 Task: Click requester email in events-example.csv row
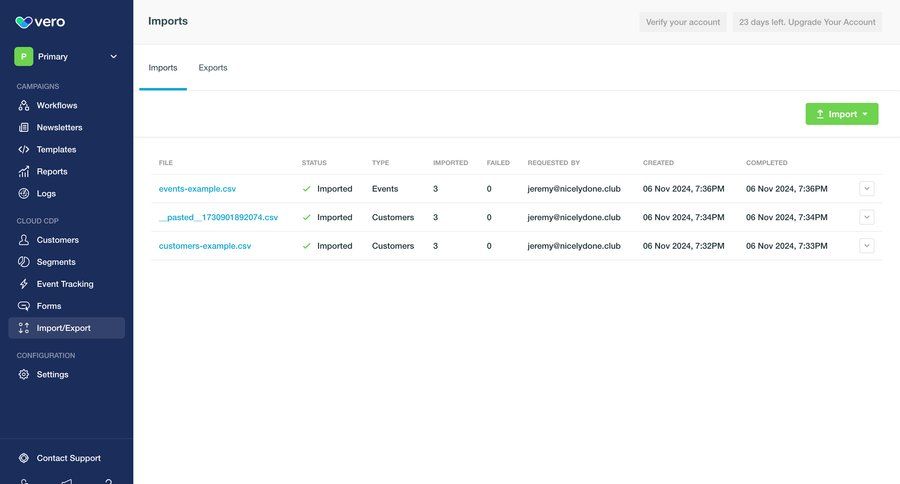[574, 188]
